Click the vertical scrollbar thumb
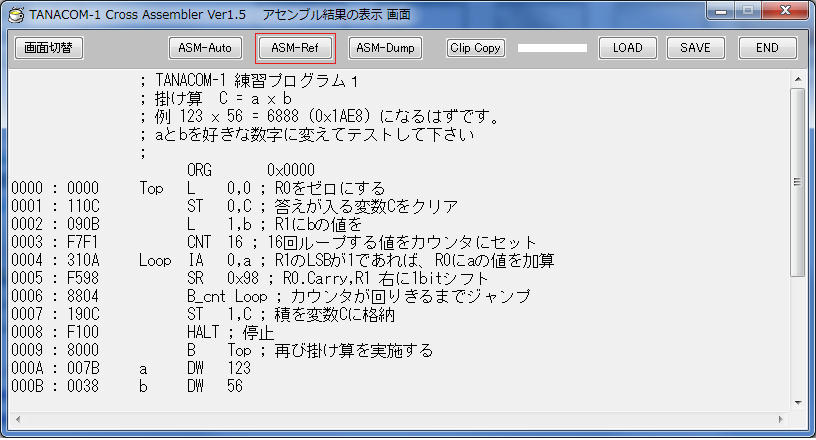The width and height of the screenshot is (816, 440). click(x=798, y=182)
